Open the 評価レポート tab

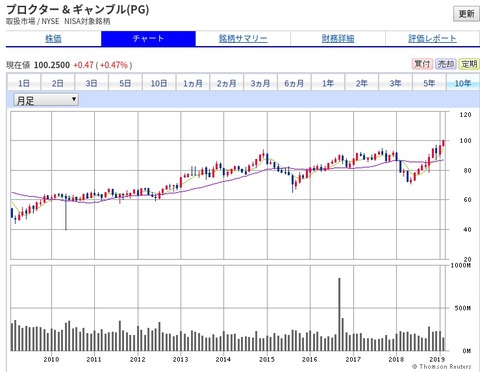(x=432, y=39)
